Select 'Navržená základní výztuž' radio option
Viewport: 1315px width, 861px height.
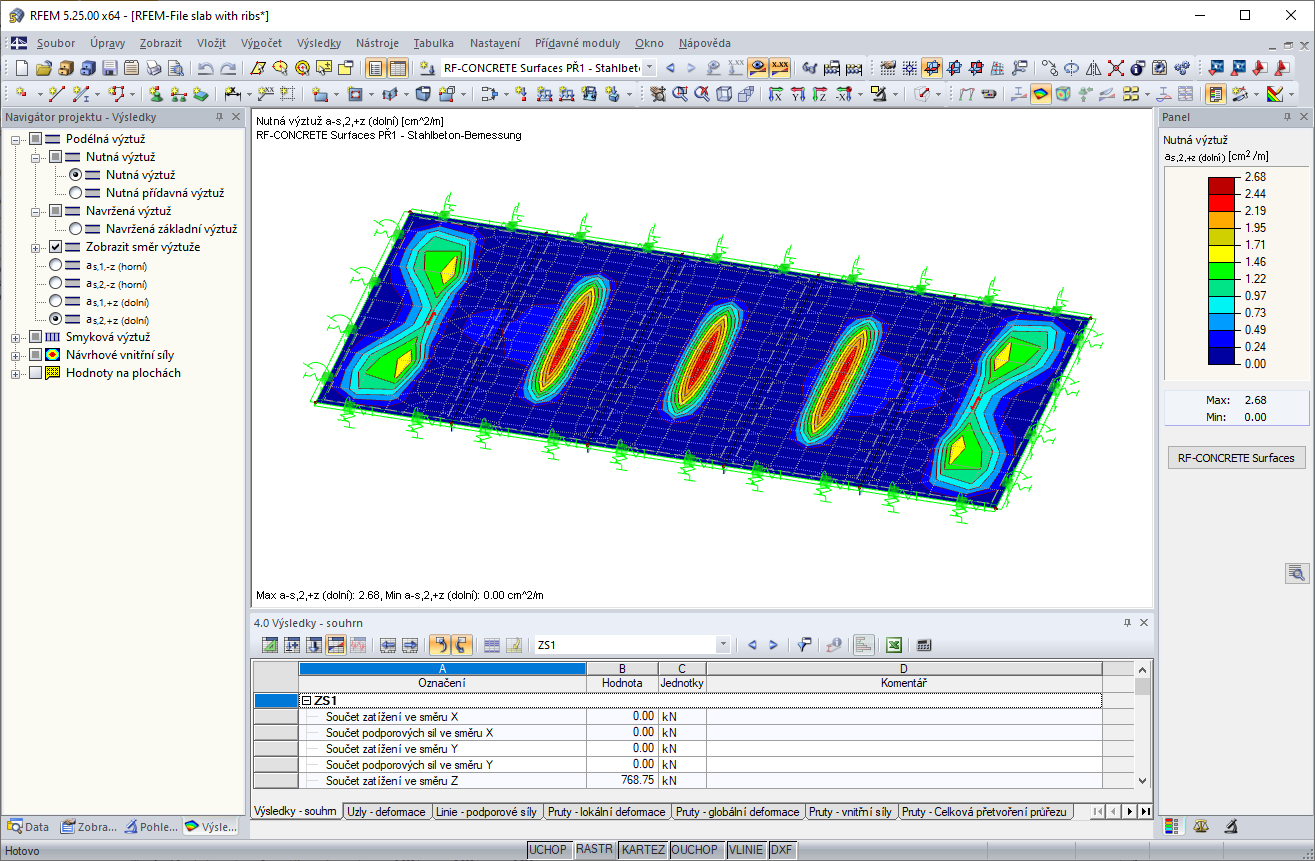point(75,229)
